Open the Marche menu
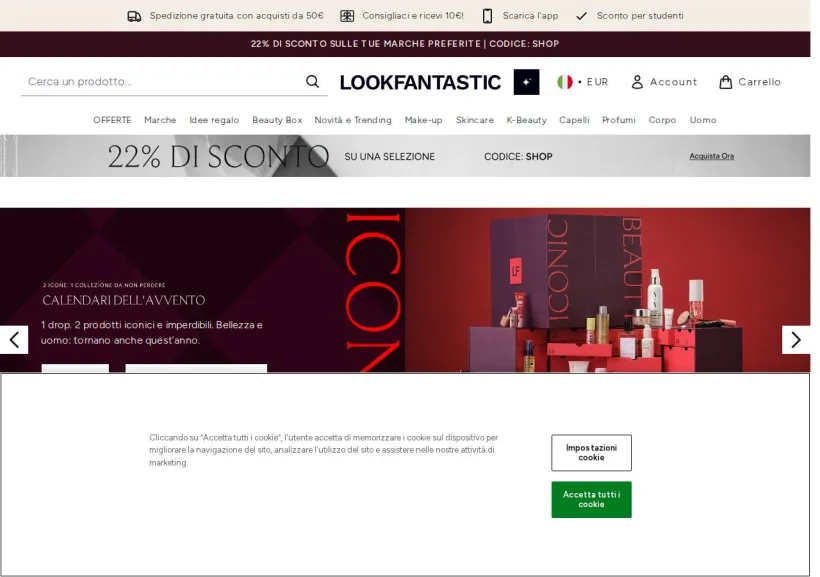Screen dimensions: 820x577 click(160, 120)
